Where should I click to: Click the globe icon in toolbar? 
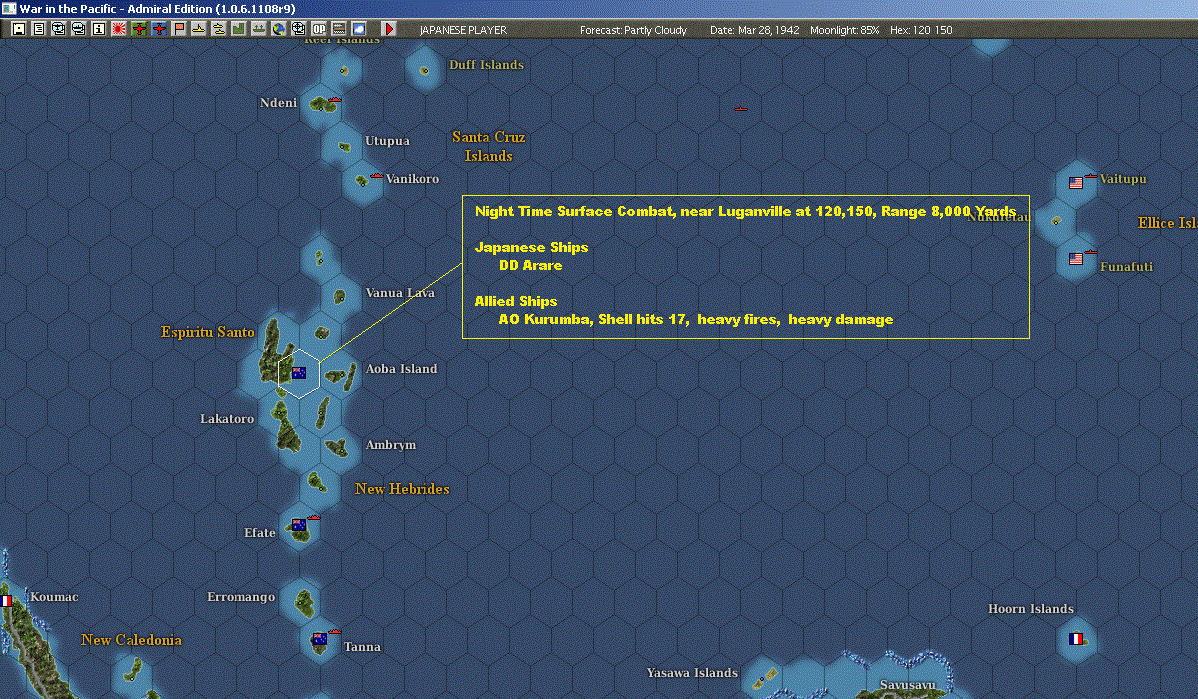[278, 29]
